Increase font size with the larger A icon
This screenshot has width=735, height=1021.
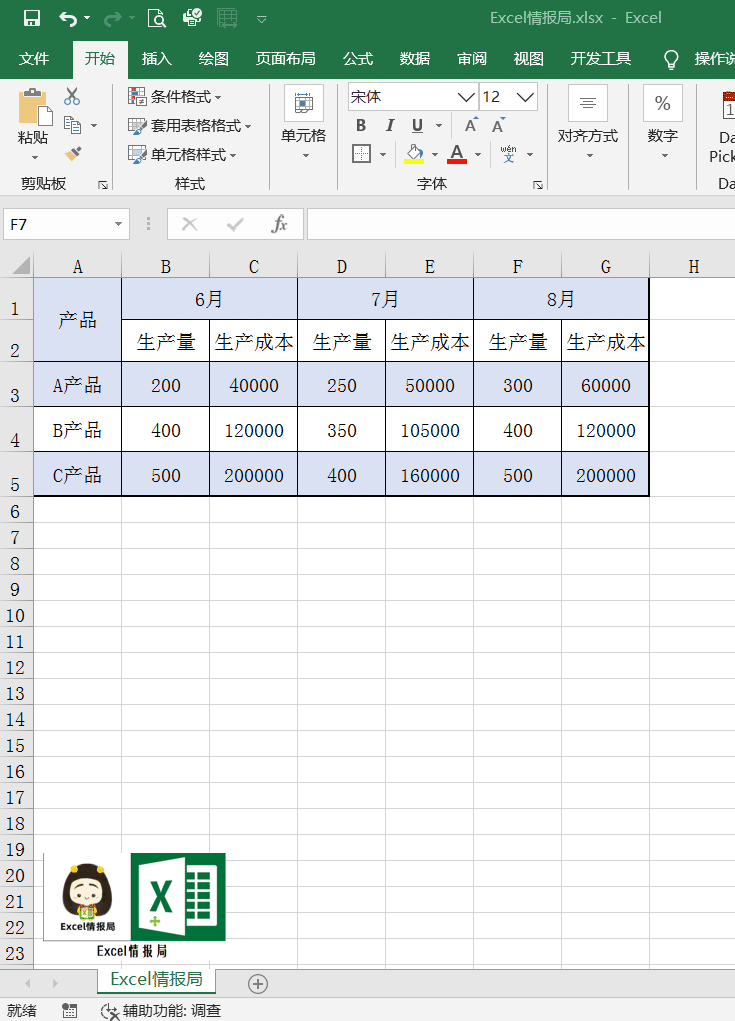(470, 126)
